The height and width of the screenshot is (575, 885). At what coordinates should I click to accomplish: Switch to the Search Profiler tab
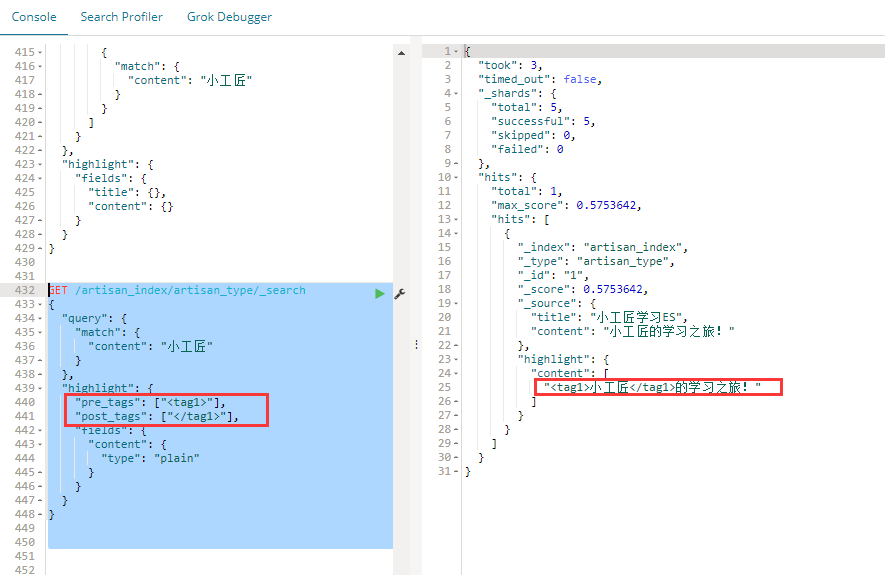tap(121, 17)
